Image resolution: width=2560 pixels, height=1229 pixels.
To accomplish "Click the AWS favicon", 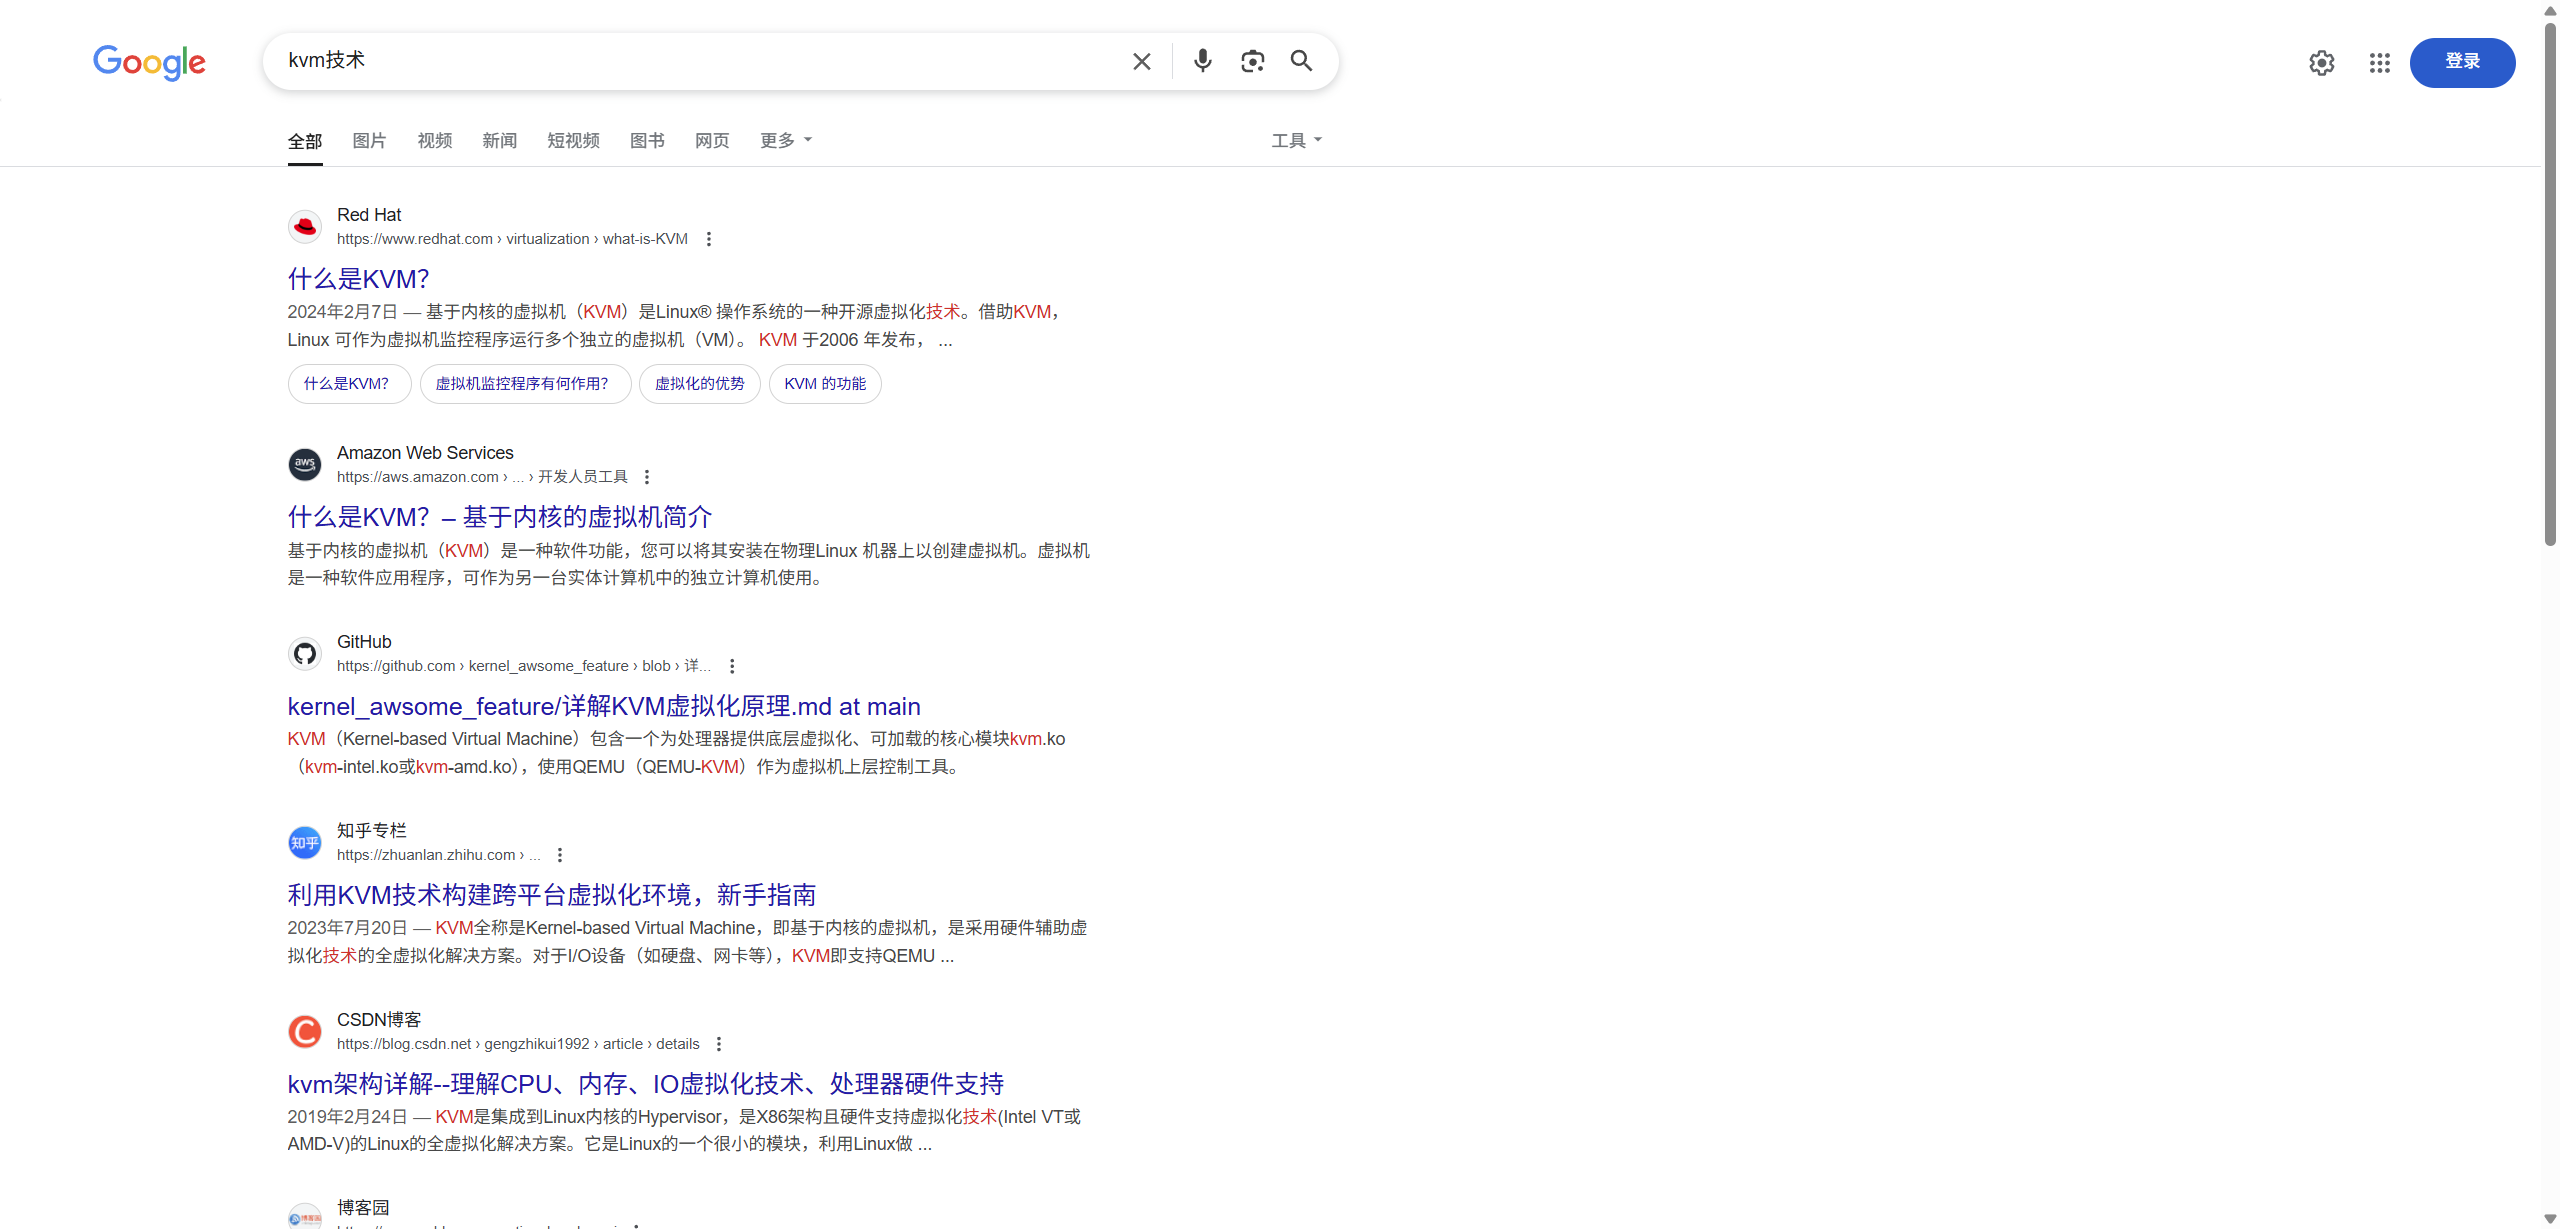I will point(305,465).
